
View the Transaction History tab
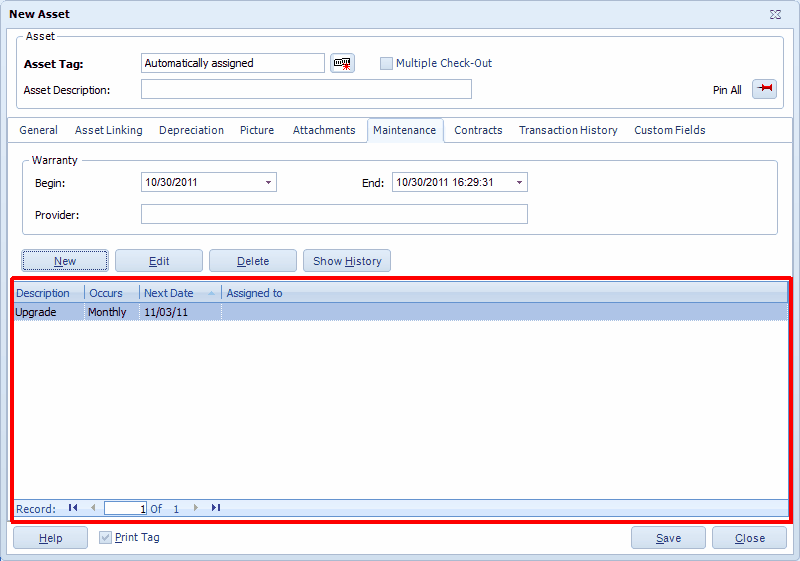coord(568,130)
